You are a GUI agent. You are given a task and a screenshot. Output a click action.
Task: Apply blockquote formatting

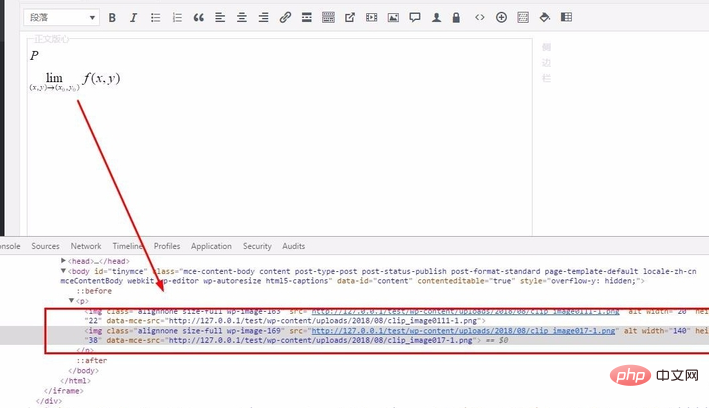tap(198, 18)
